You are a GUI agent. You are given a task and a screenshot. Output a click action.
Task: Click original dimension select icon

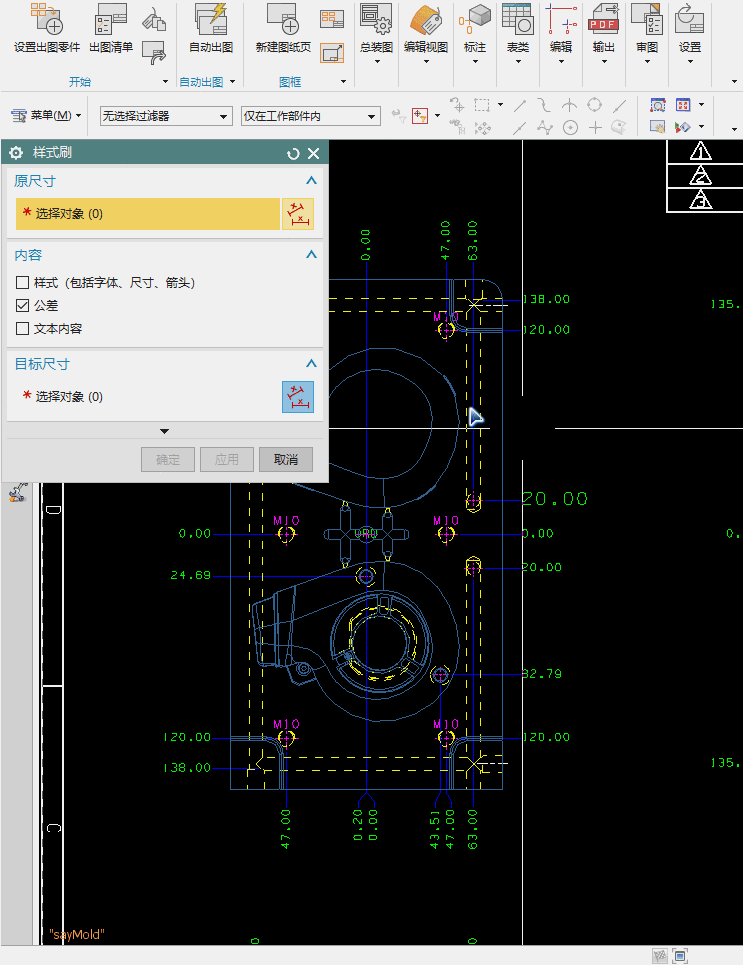(x=298, y=214)
